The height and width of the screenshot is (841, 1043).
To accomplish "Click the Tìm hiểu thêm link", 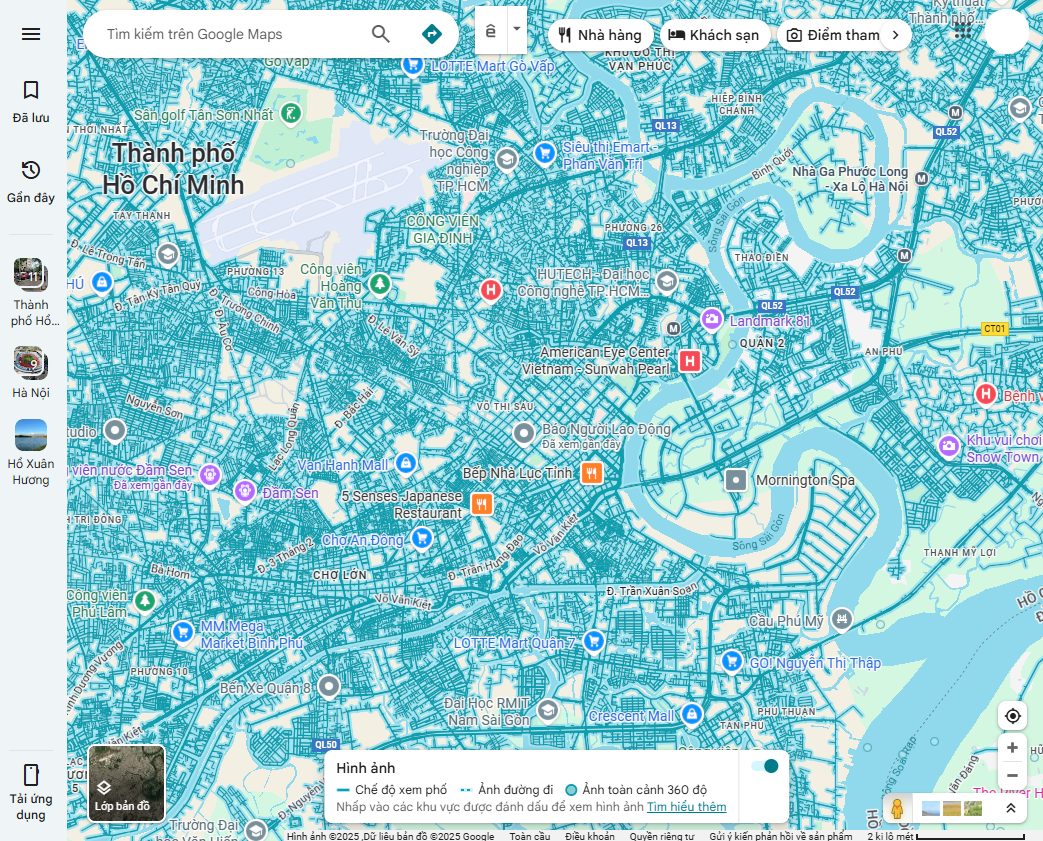I will pyautogui.click(x=686, y=807).
